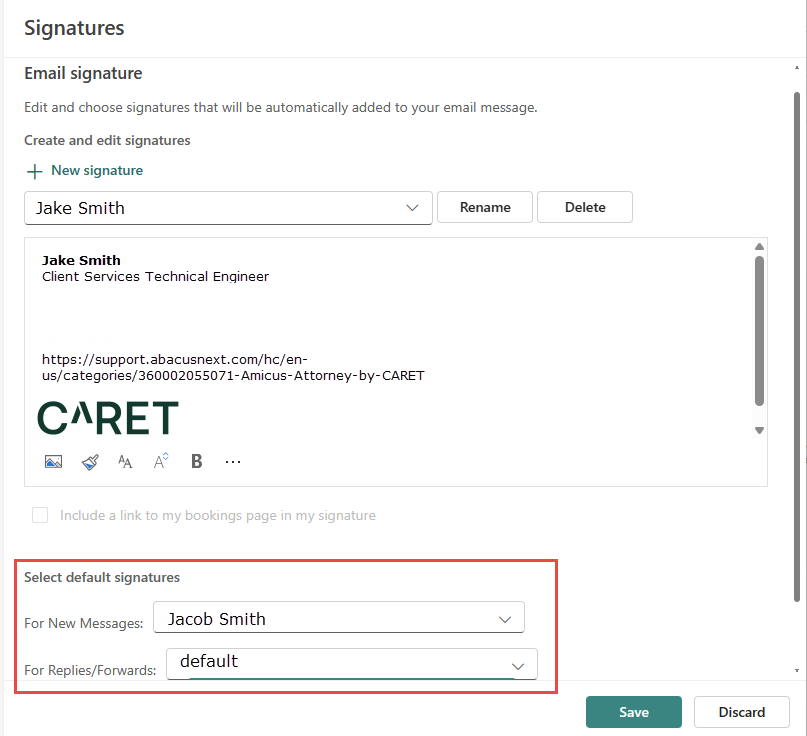Click the New signature link
Viewport: 807px width, 736px height.
(x=97, y=170)
